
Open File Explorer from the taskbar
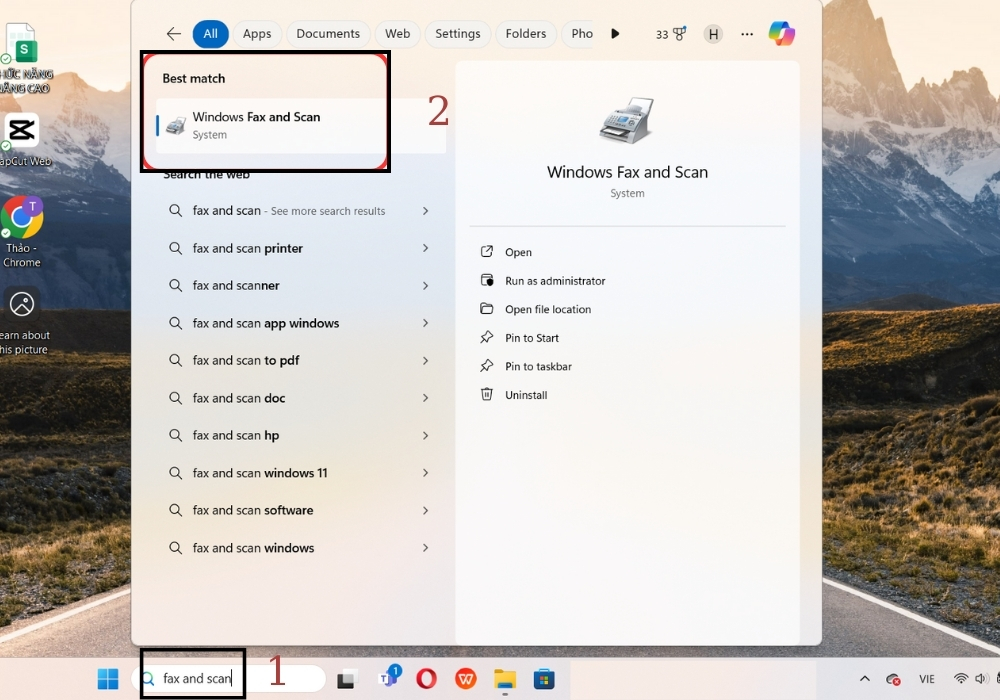click(x=504, y=679)
